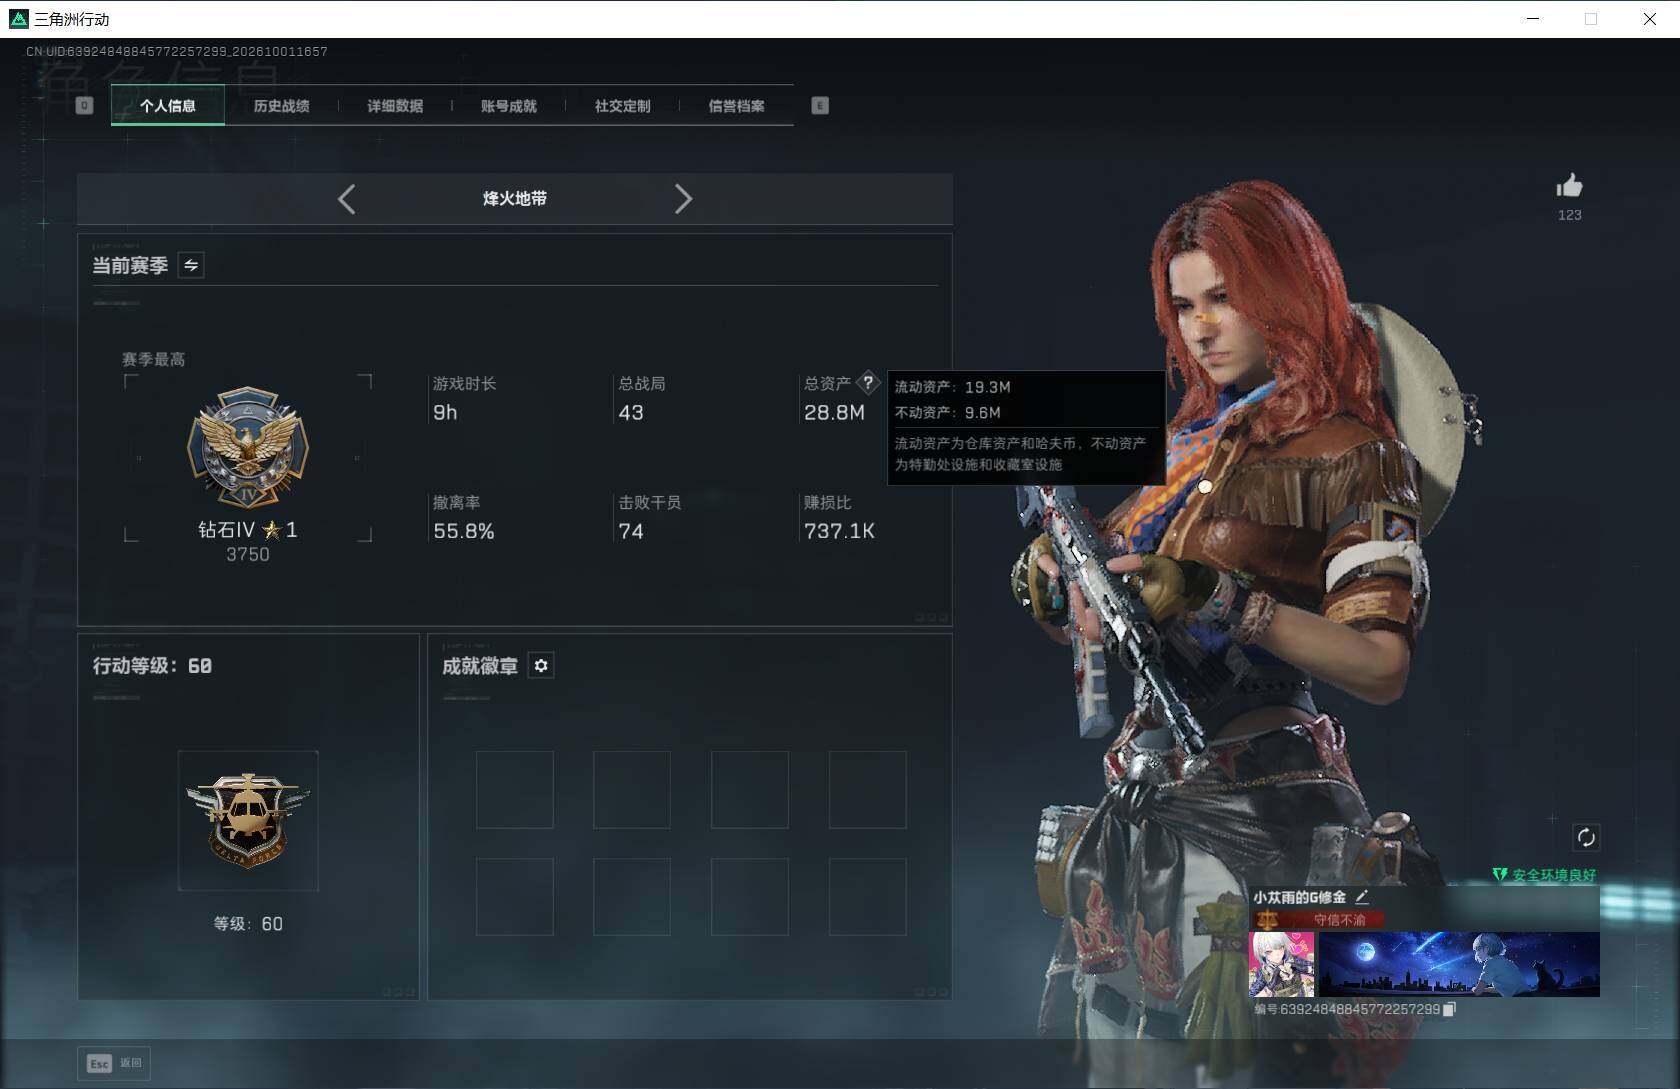The height and width of the screenshot is (1089, 1680).
Task: Click the 总资产 value 28.8M
Action: tap(834, 412)
